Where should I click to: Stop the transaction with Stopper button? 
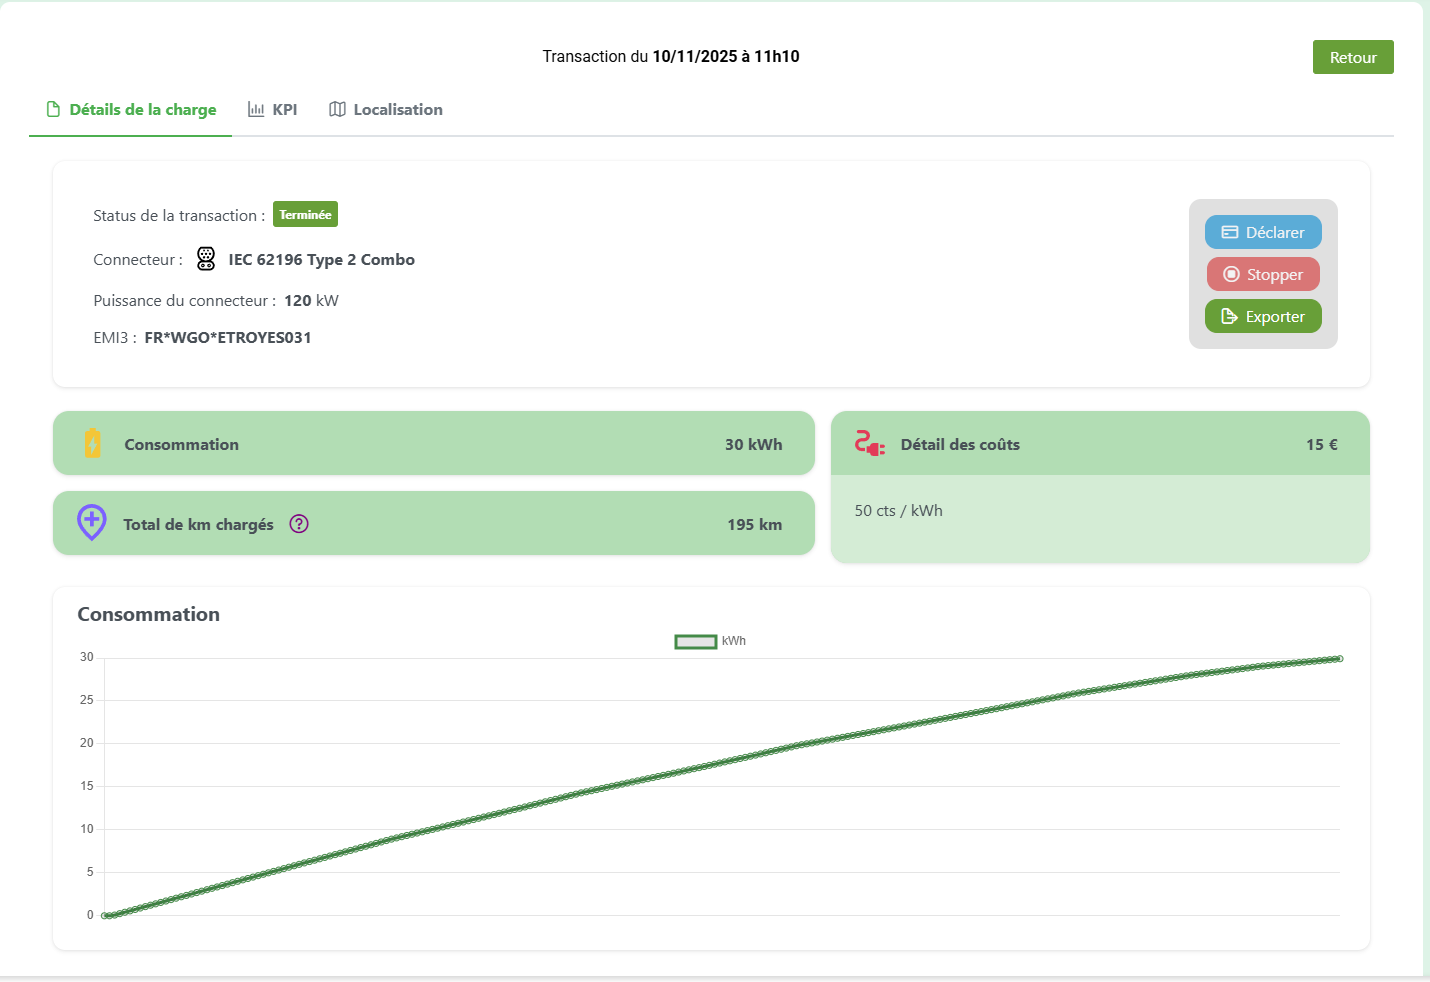[x=1263, y=274]
